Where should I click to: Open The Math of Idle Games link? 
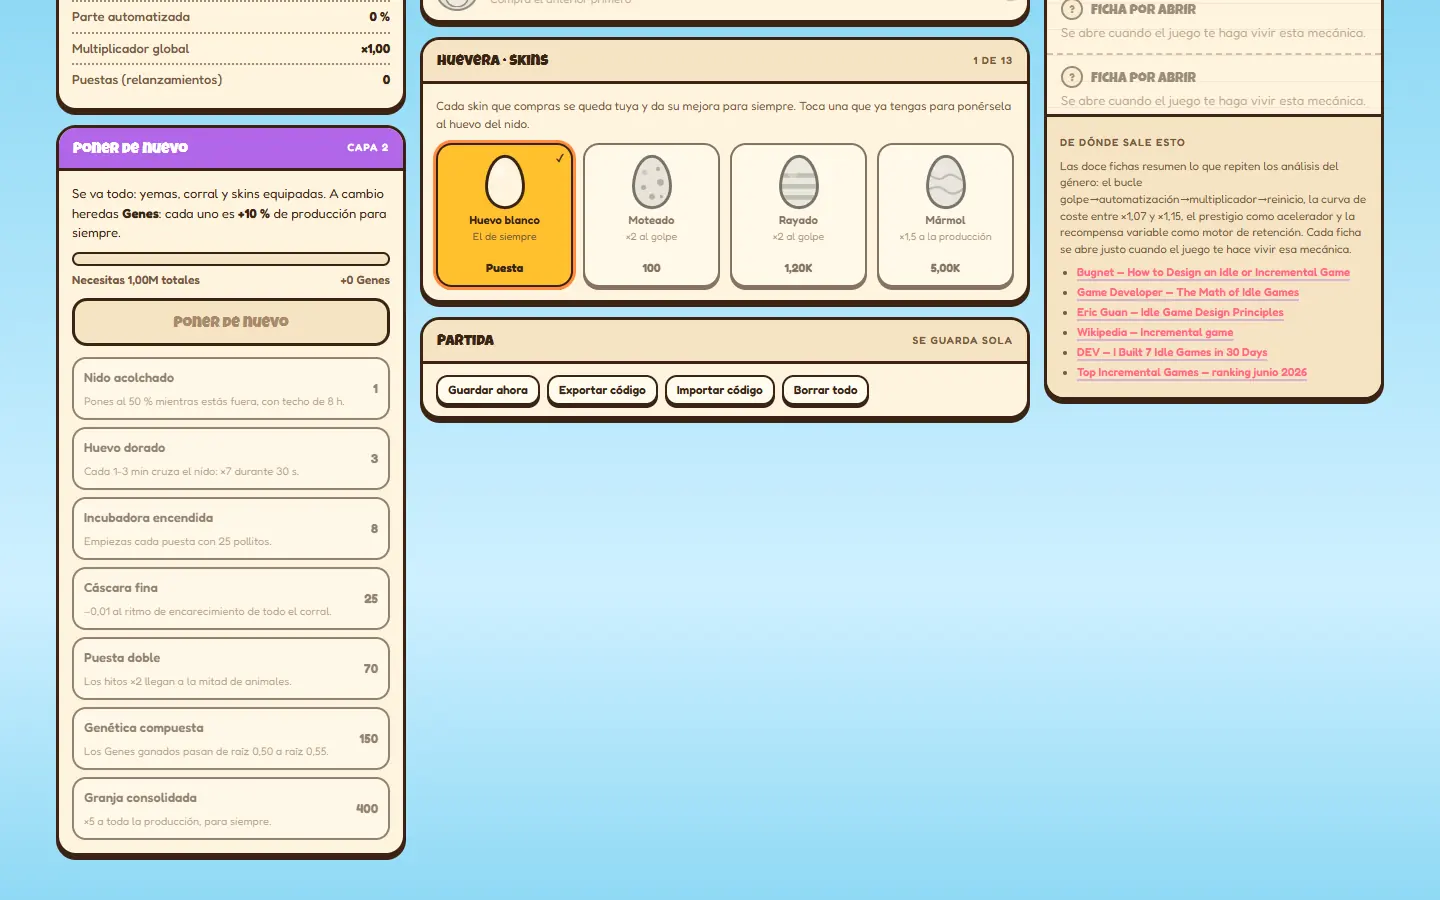[1188, 292]
